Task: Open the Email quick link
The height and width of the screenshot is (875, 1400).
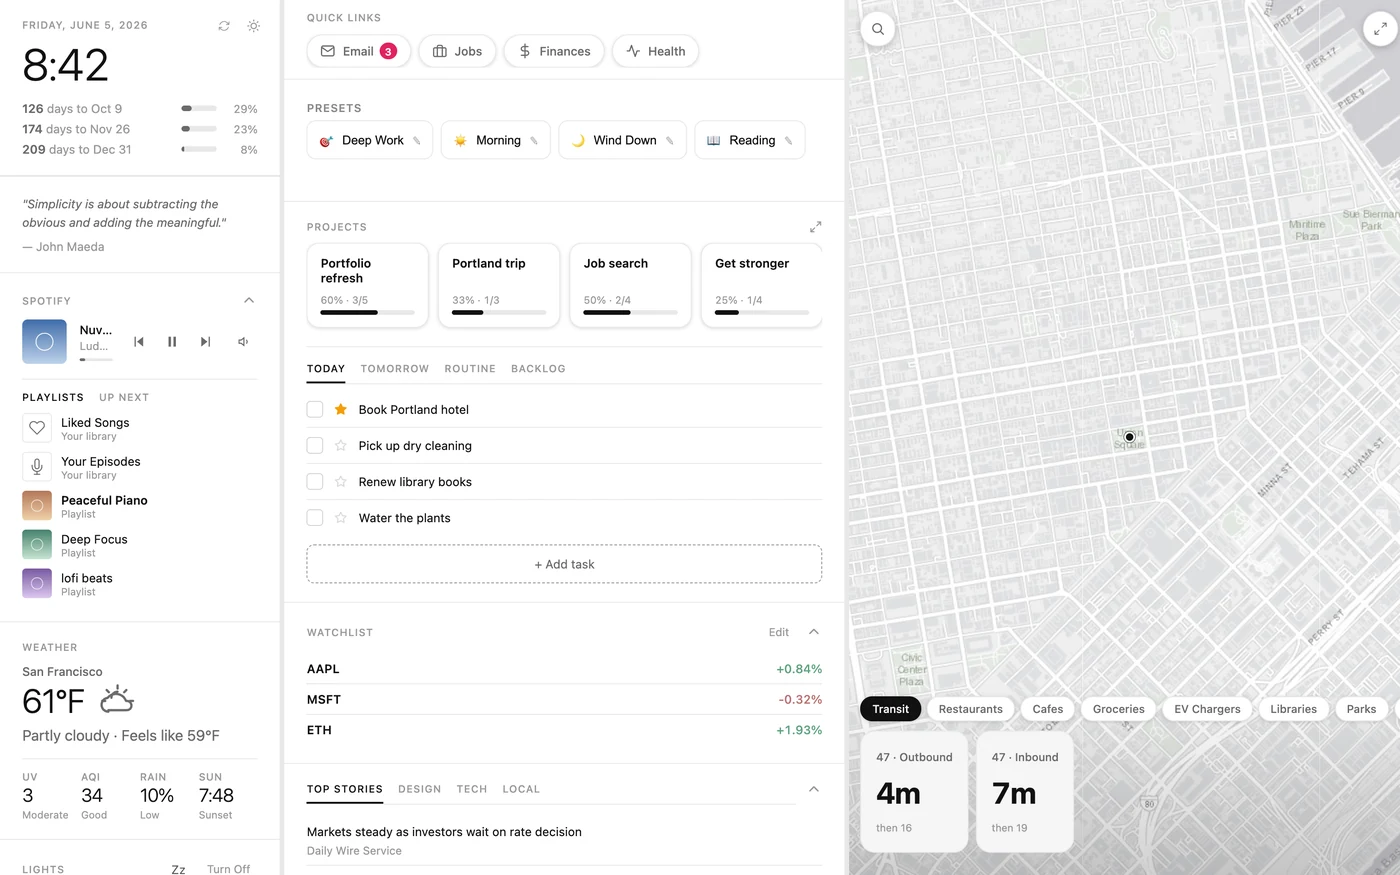Action: [359, 51]
